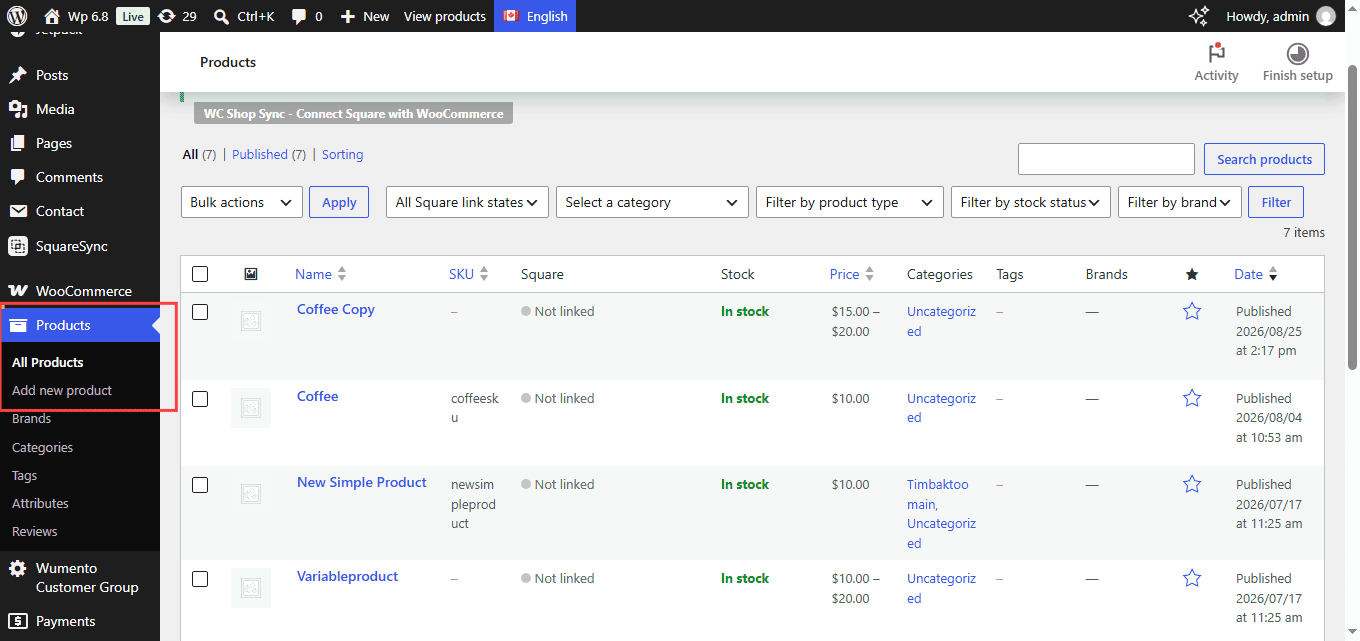Apply the selected bulk action
Viewport: 1360px width, 641px height.
(339, 202)
